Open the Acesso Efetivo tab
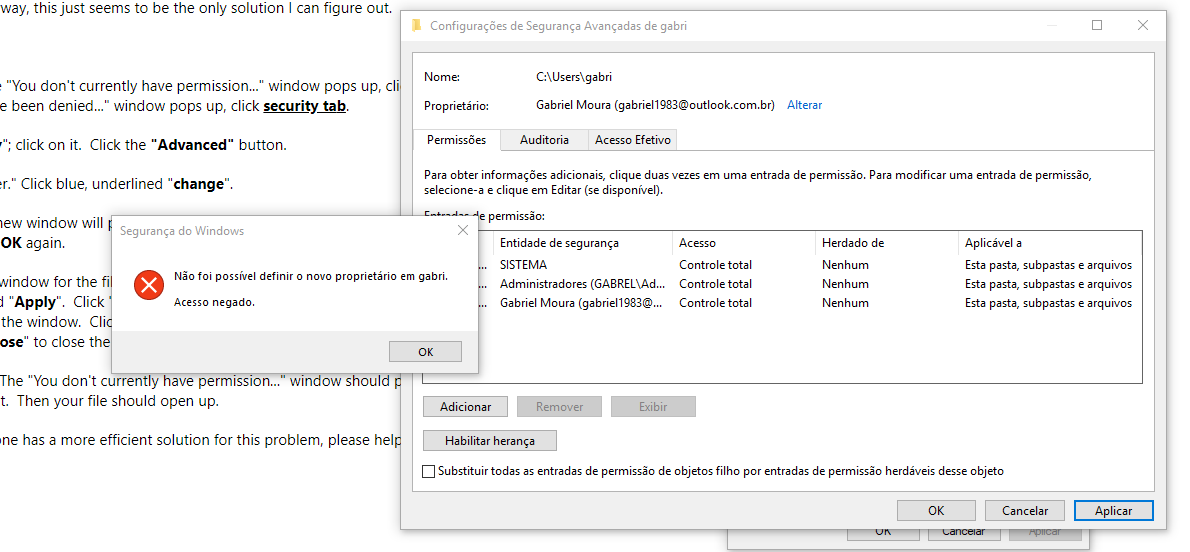 (x=632, y=140)
